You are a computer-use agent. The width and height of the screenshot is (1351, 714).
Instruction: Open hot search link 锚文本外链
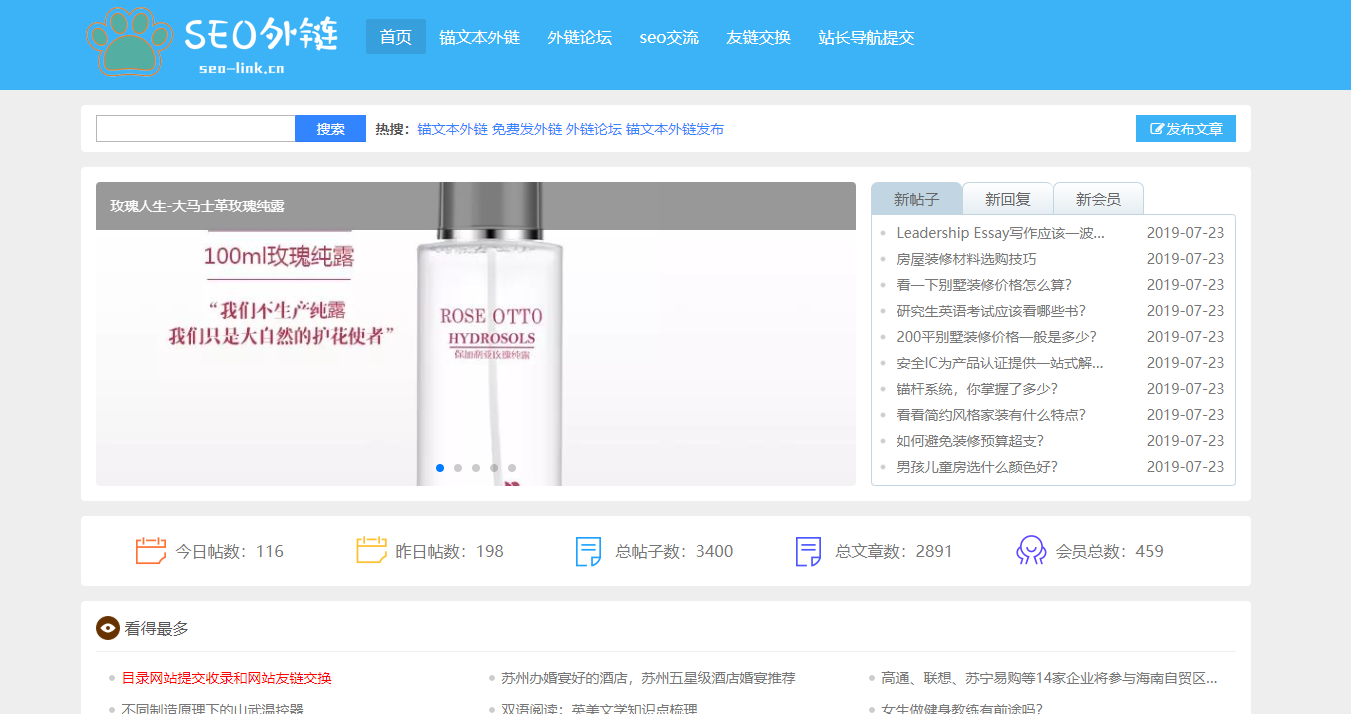coord(452,129)
